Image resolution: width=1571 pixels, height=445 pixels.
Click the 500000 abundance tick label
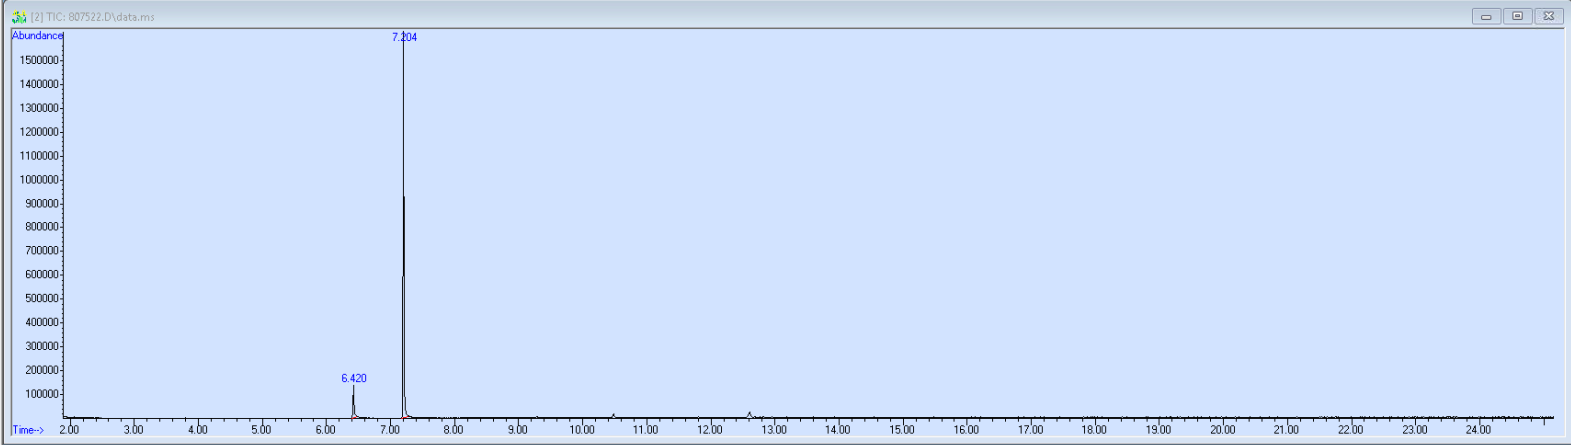41,299
